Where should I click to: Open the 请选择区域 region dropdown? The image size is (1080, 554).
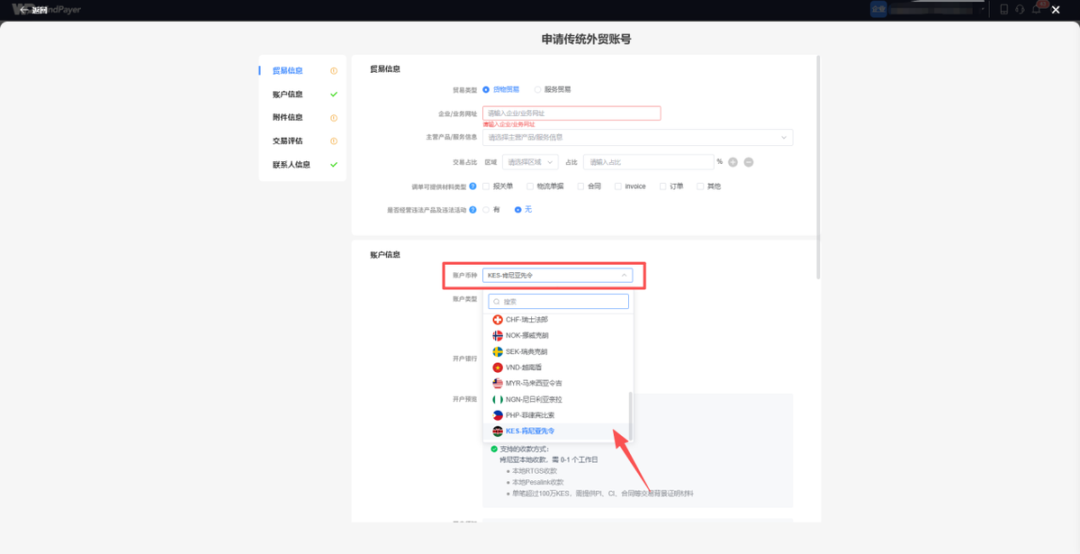click(x=530, y=163)
